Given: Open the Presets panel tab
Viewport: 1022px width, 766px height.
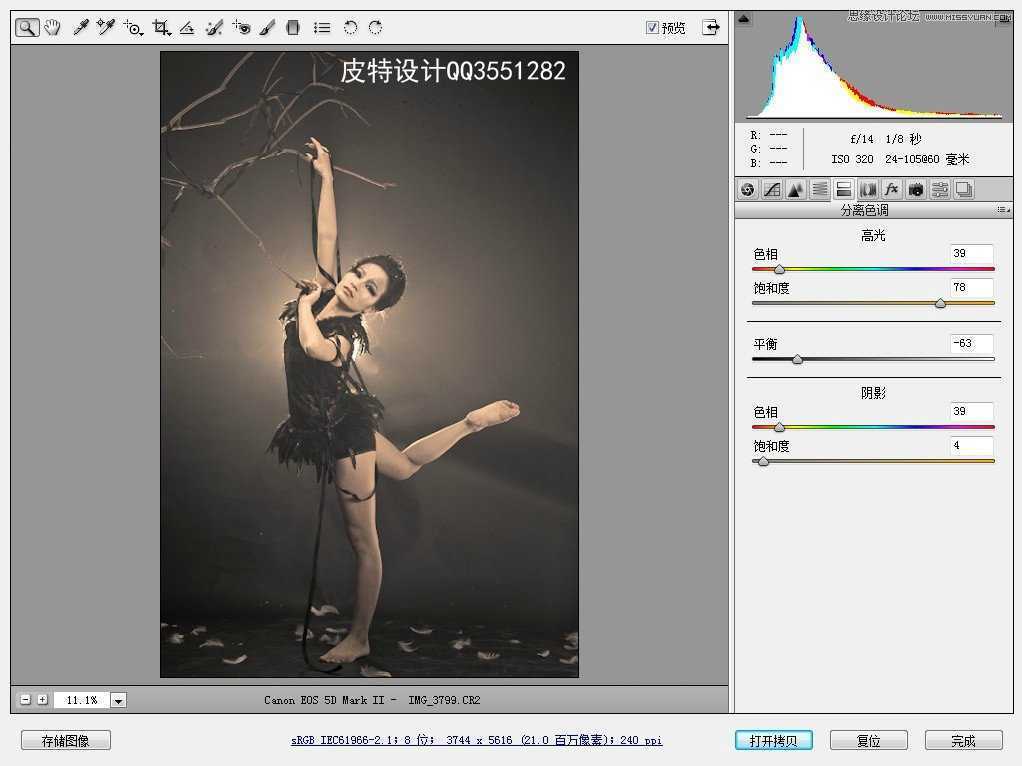Looking at the screenshot, I should click(x=940, y=190).
